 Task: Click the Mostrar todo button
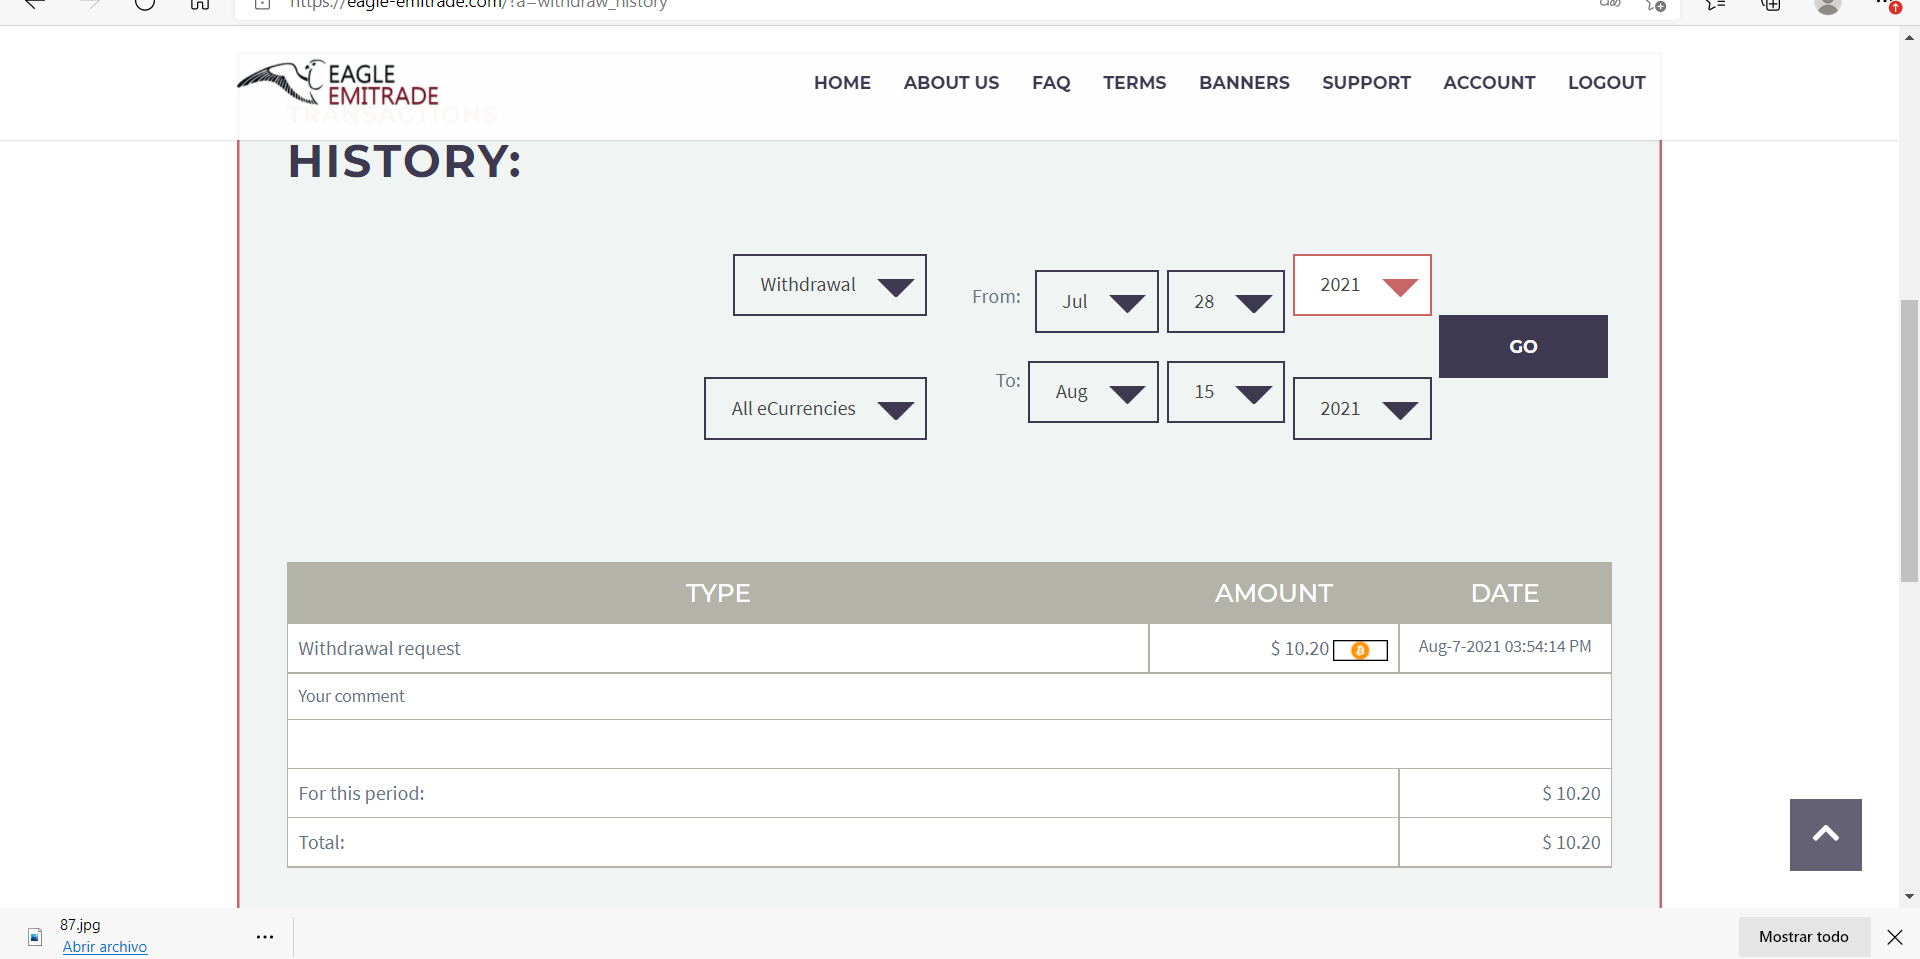pos(1803,937)
